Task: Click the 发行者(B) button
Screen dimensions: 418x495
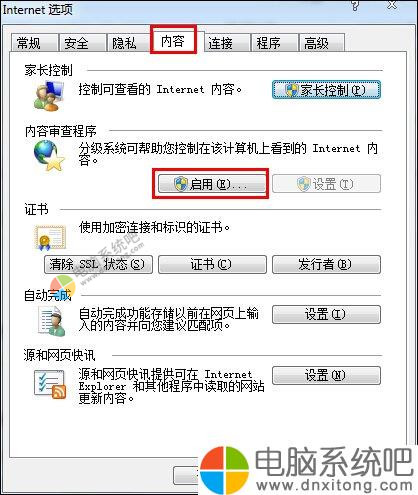Action: [x=326, y=265]
